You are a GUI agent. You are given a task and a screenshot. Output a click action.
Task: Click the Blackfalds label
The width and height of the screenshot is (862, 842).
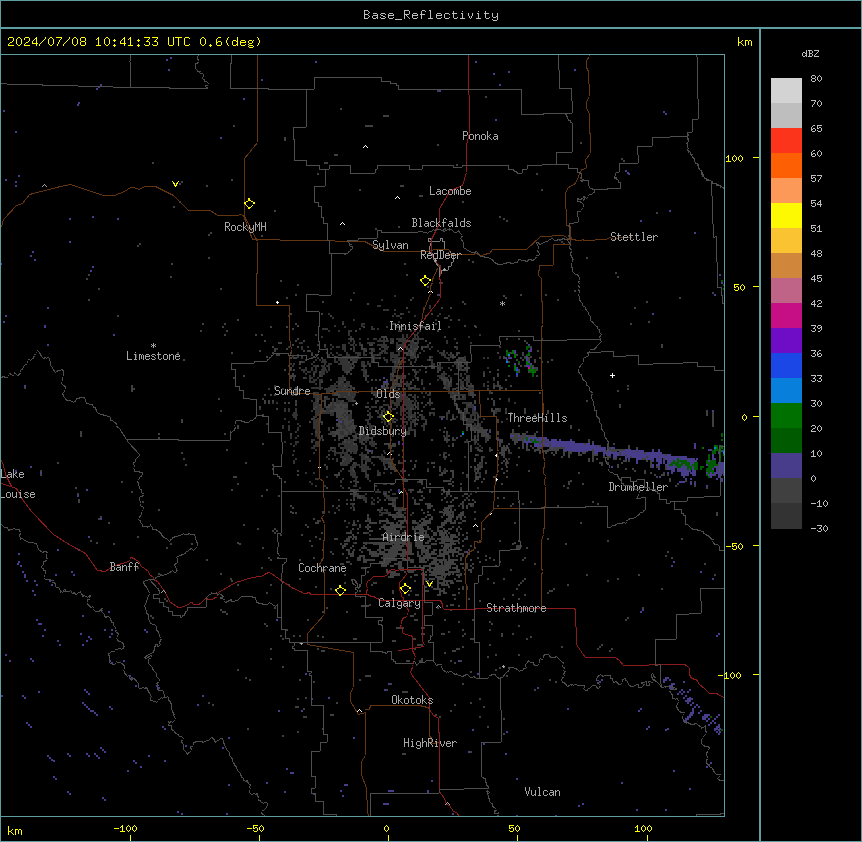(x=441, y=223)
